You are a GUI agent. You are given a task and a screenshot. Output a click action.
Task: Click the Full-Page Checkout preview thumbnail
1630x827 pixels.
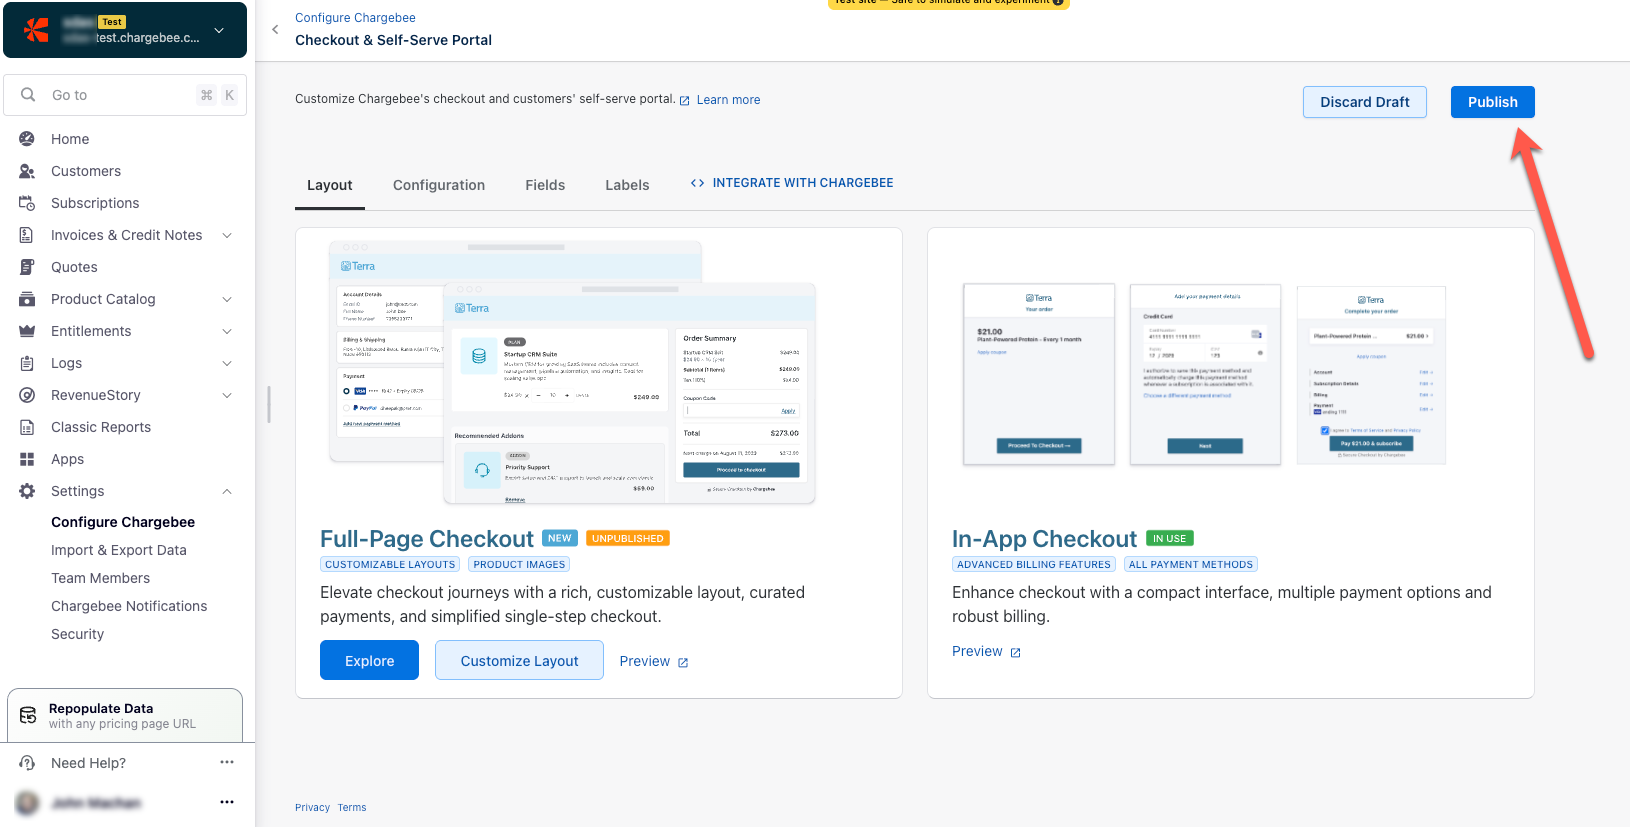pos(572,372)
